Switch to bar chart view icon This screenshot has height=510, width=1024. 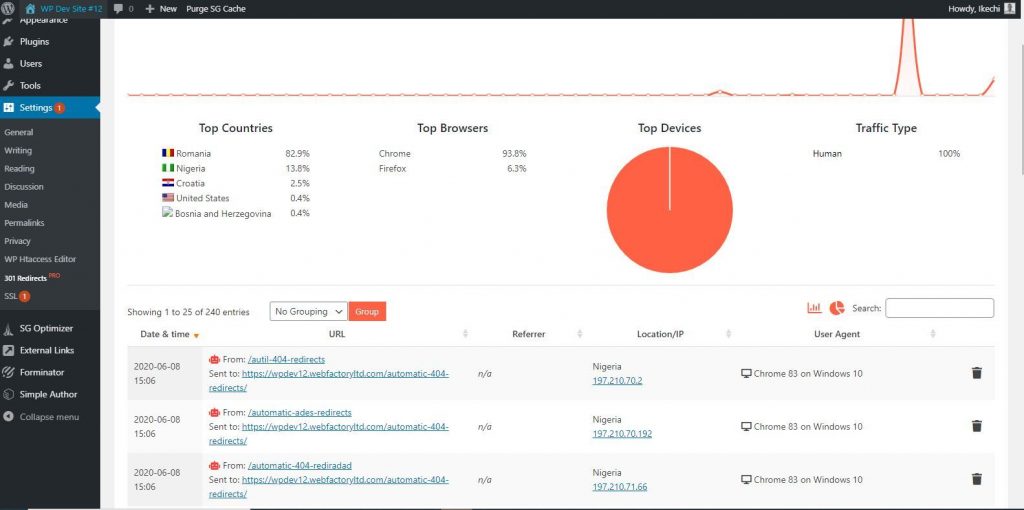coord(814,308)
